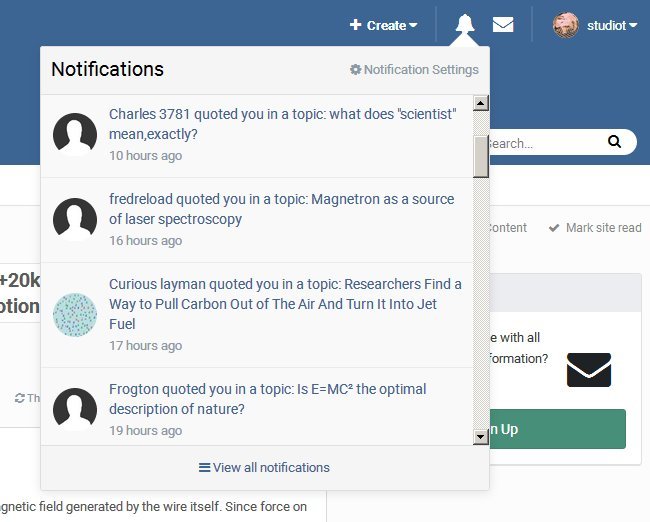Click Mark site read
The height and width of the screenshot is (522, 650).
595,228
